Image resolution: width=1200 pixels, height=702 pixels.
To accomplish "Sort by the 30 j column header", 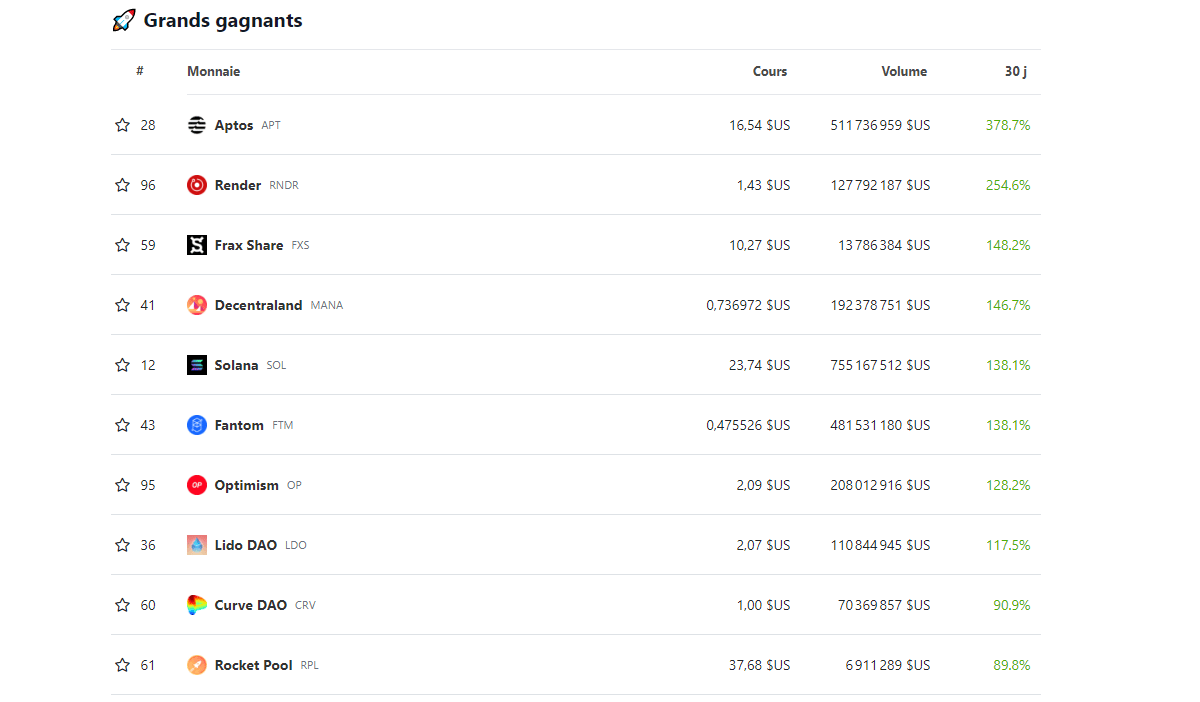I will click(x=1016, y=72).
